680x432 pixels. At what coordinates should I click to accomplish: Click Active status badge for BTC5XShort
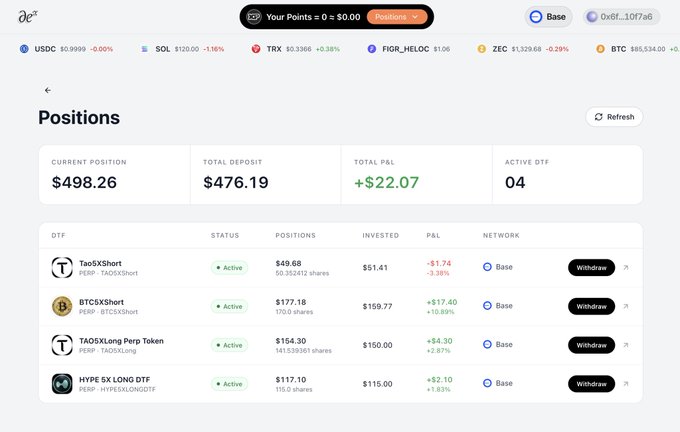click(229, 306)
